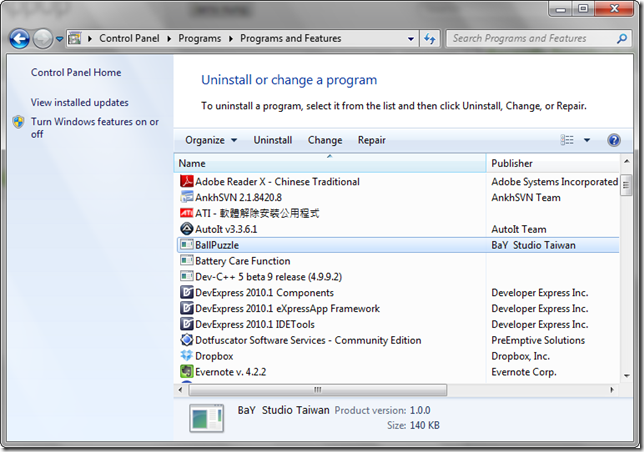Open the view options dropdown arrow

click(587, 140)
